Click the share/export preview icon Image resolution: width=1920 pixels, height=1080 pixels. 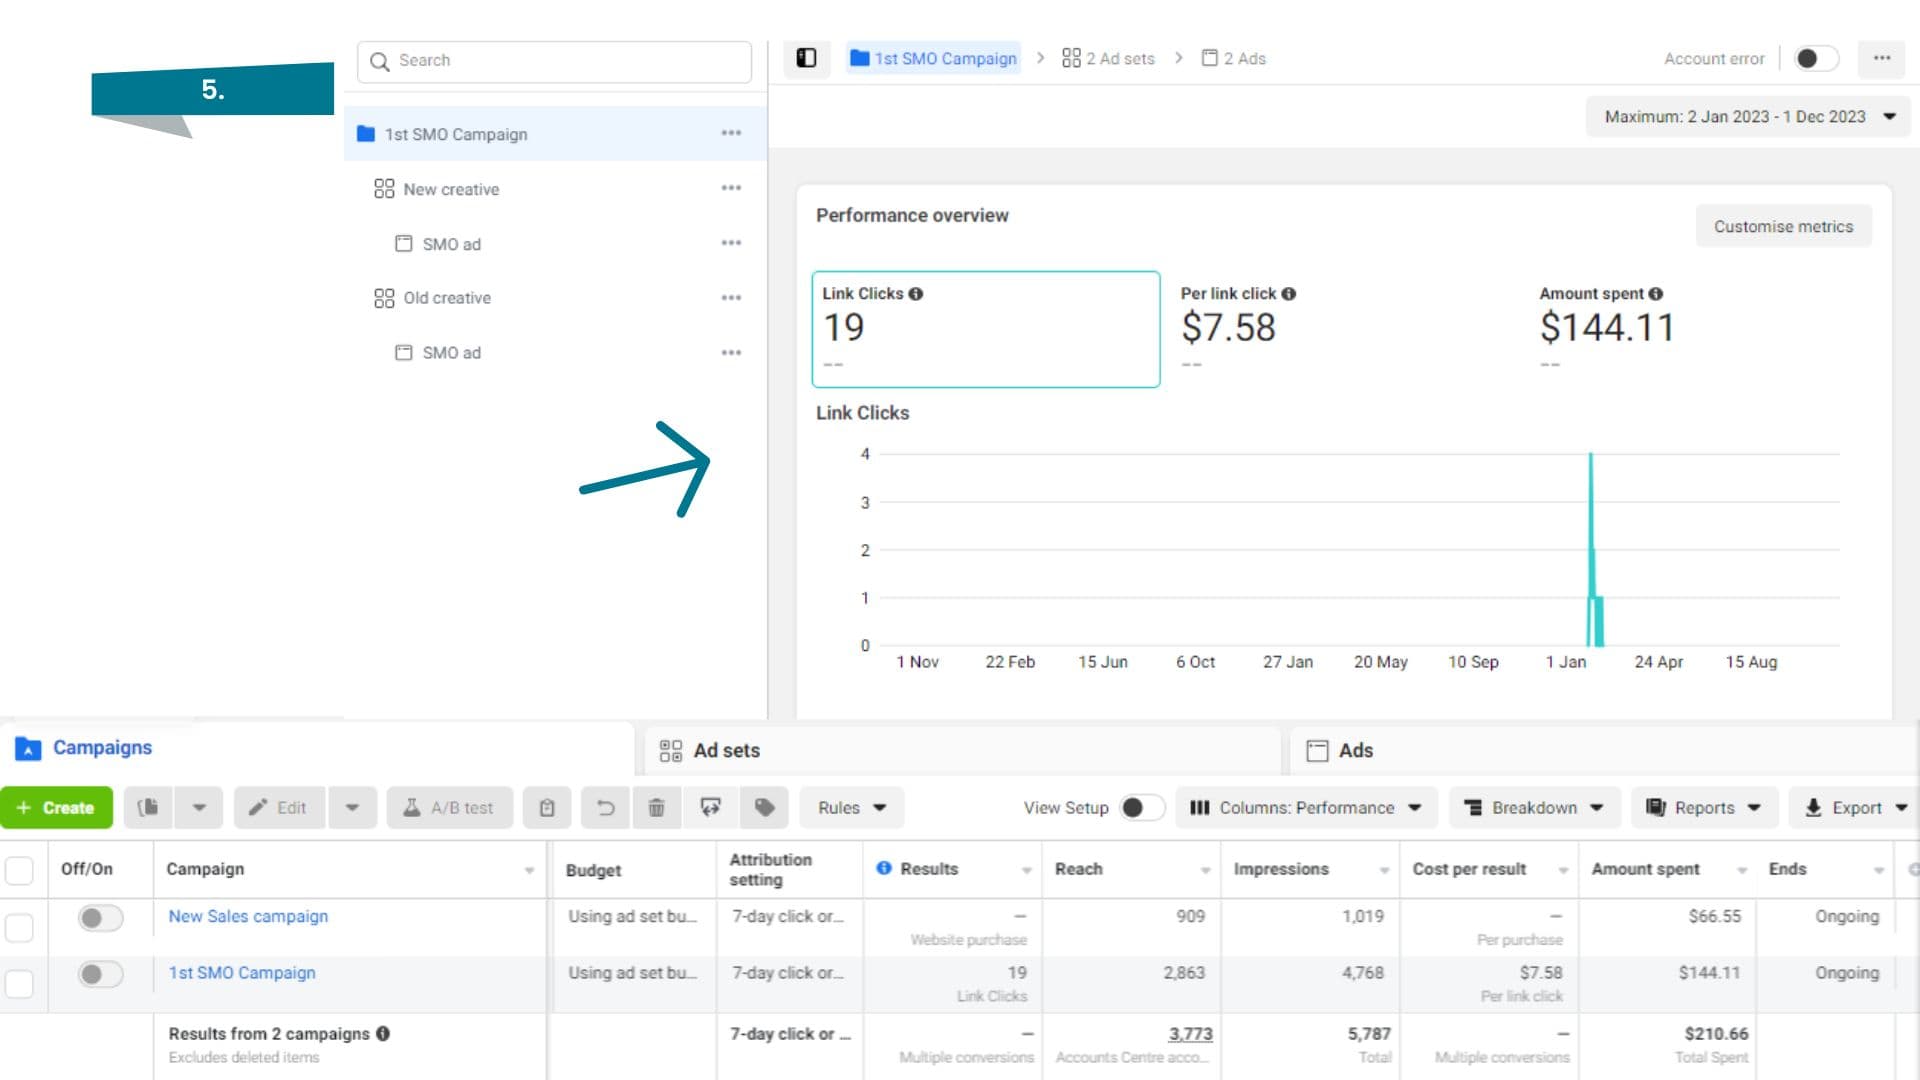pos(710,807)
